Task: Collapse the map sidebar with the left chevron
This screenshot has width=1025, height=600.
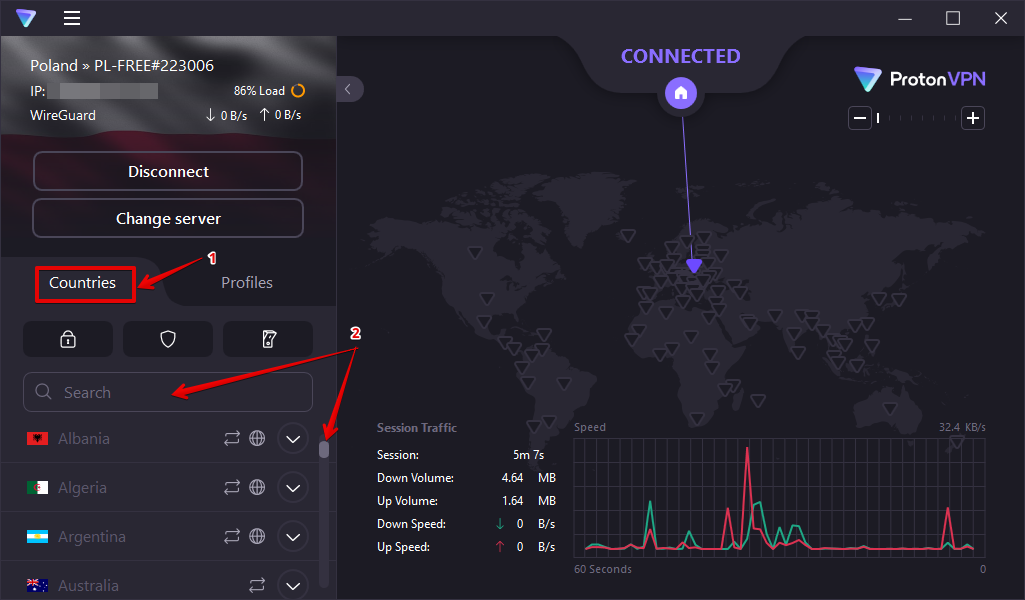Action: [x=348, y=88]
